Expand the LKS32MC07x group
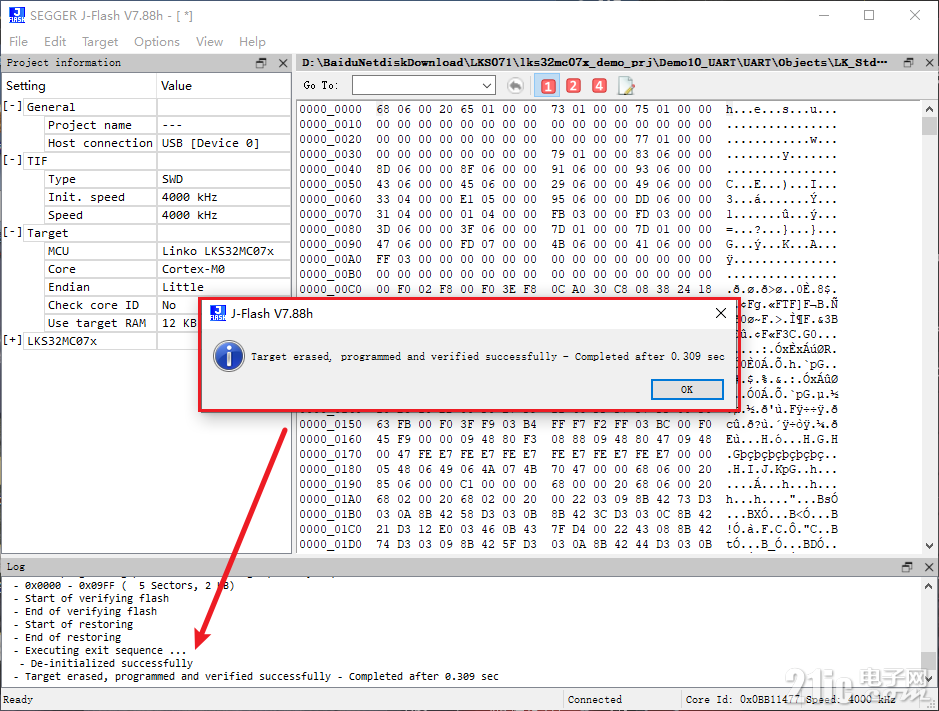This screenshot has height=711, width=939. 13,340
